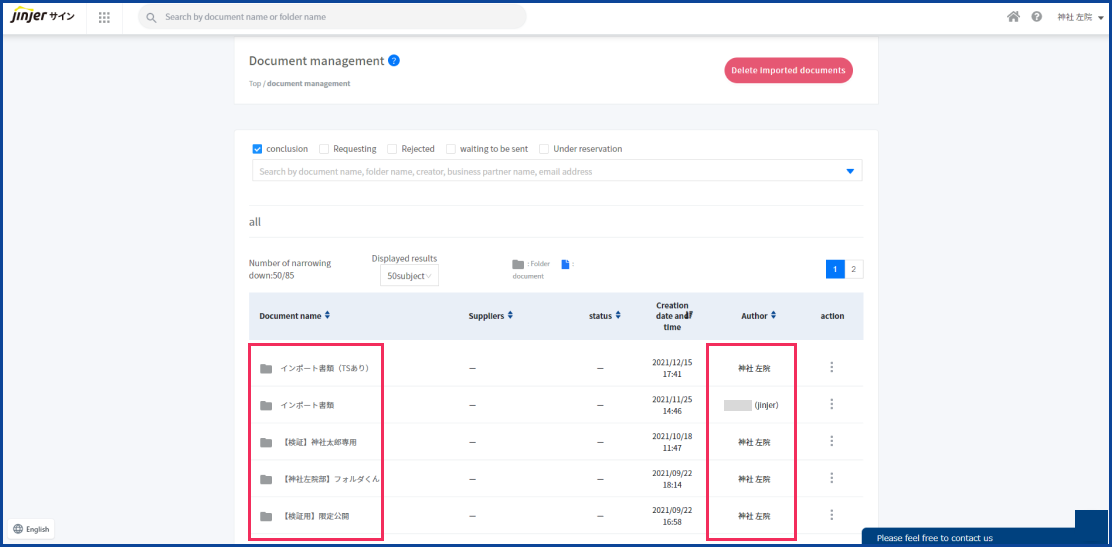Sort by Document name column arrows

pos(327,315)
